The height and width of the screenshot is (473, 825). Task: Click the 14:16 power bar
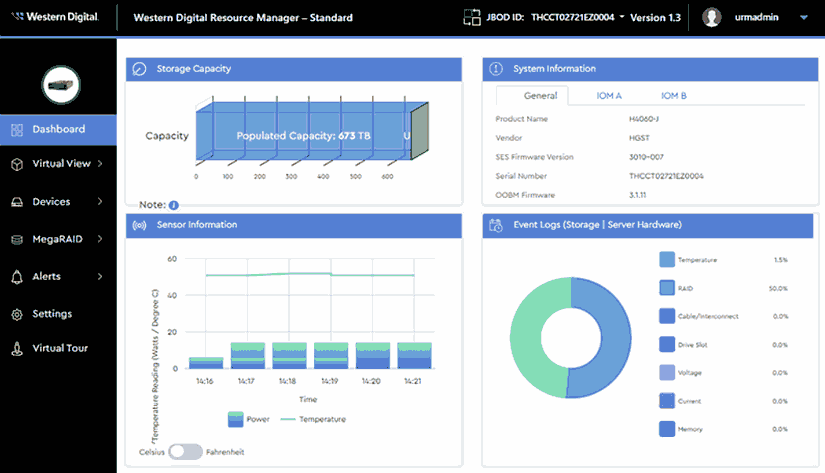[206, 363]
